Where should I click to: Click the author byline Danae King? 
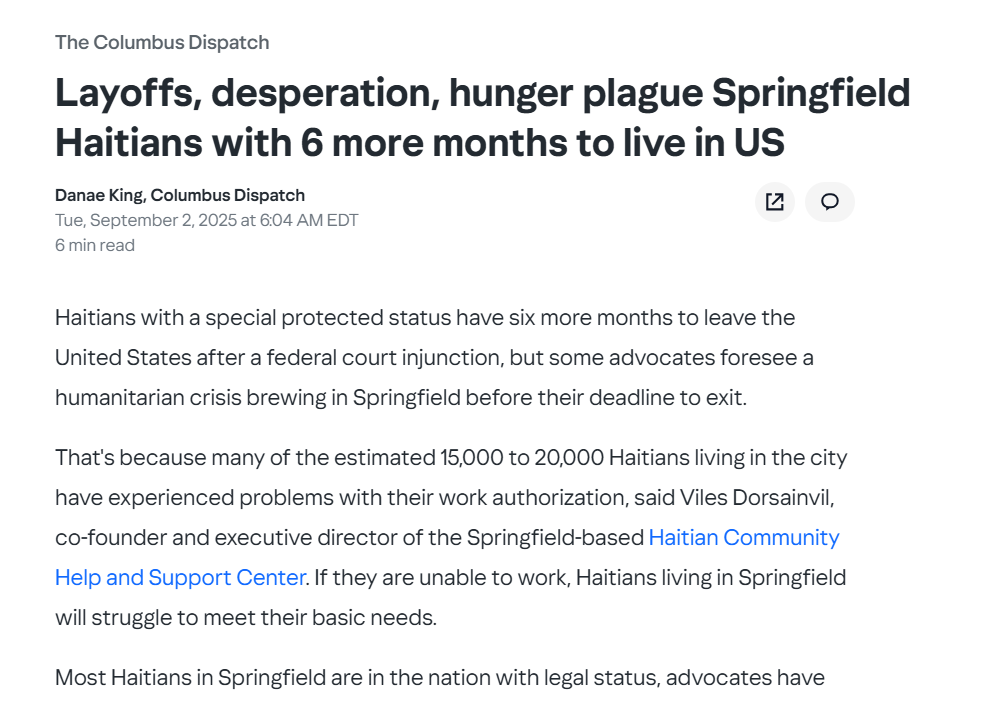click(180, 195)
